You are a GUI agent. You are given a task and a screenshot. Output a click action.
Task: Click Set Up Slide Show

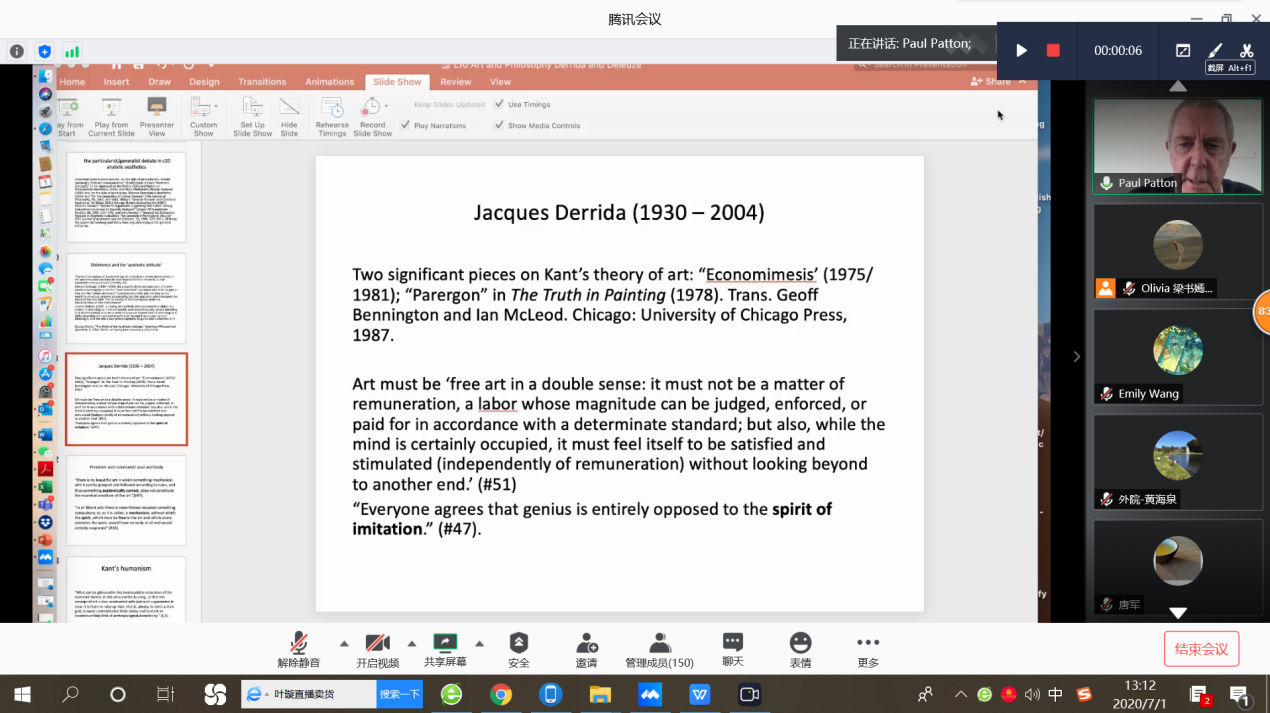(253, 117)
